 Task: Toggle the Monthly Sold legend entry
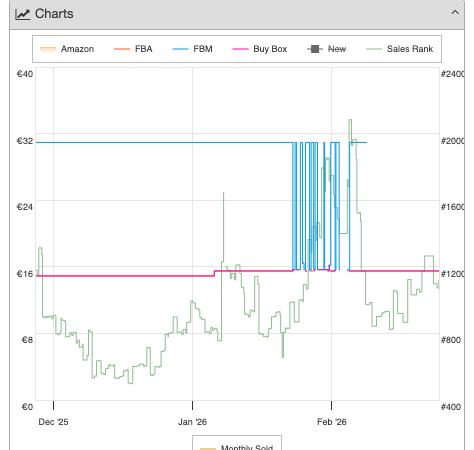(x=237, y=447)
